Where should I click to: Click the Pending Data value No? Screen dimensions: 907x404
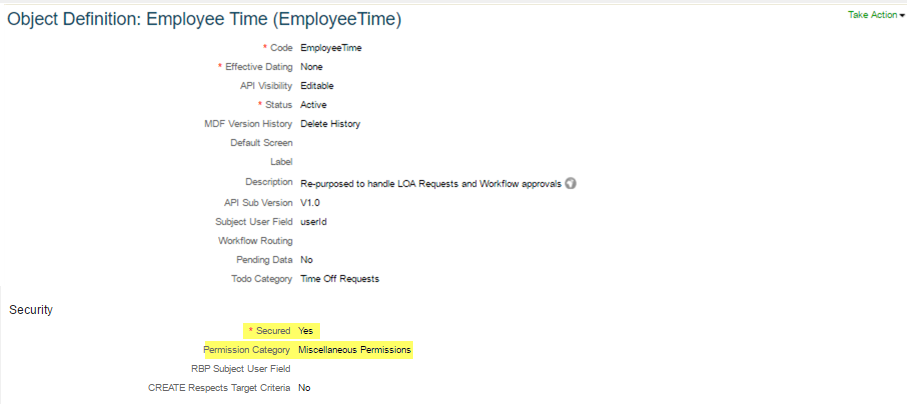[x=307, y=259]
